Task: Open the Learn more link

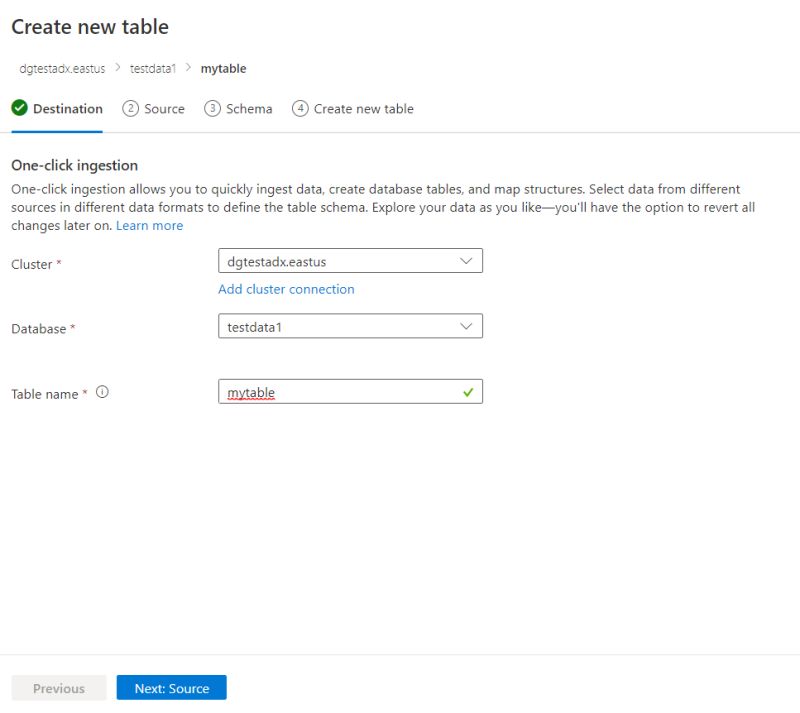Action: (x=148, y=225)
